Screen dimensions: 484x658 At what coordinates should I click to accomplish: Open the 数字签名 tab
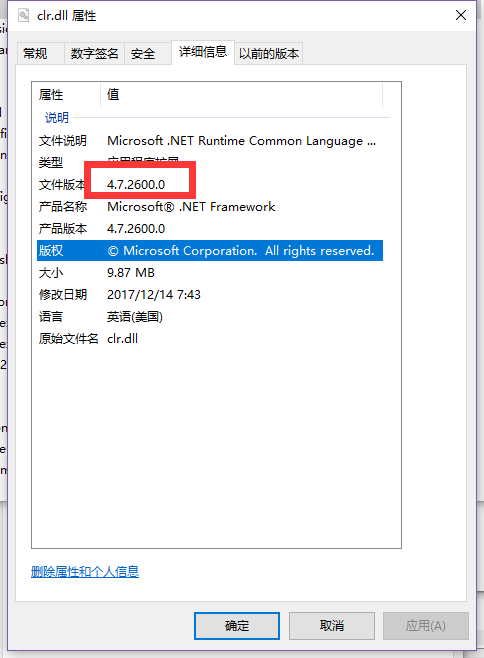pos(94,53)
